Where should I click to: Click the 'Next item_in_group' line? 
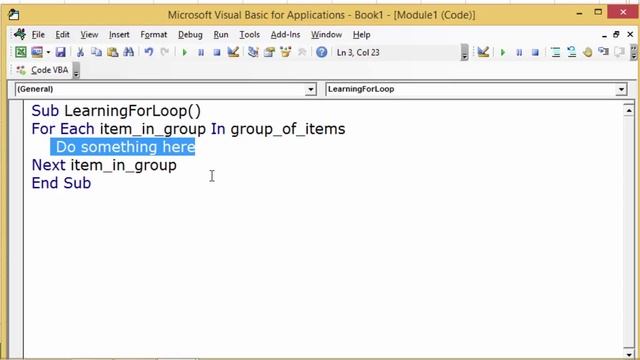click(104, 165)
